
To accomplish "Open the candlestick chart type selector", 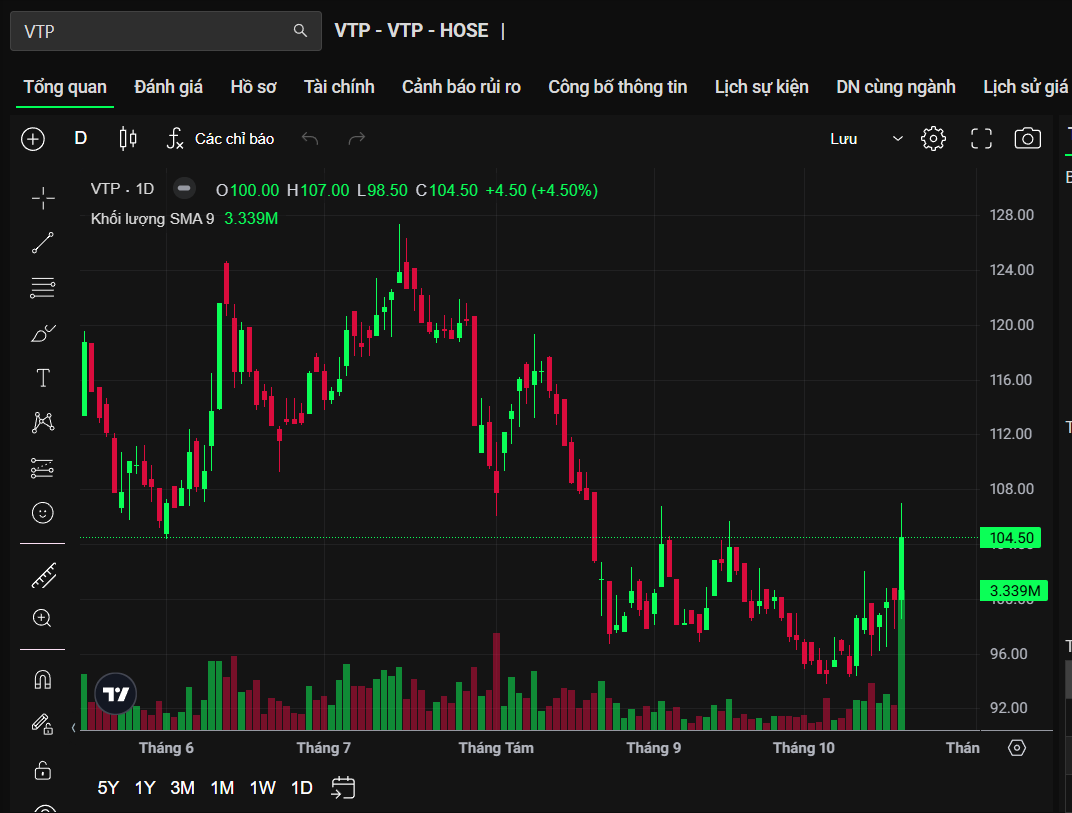I will [x=128, y=139].
